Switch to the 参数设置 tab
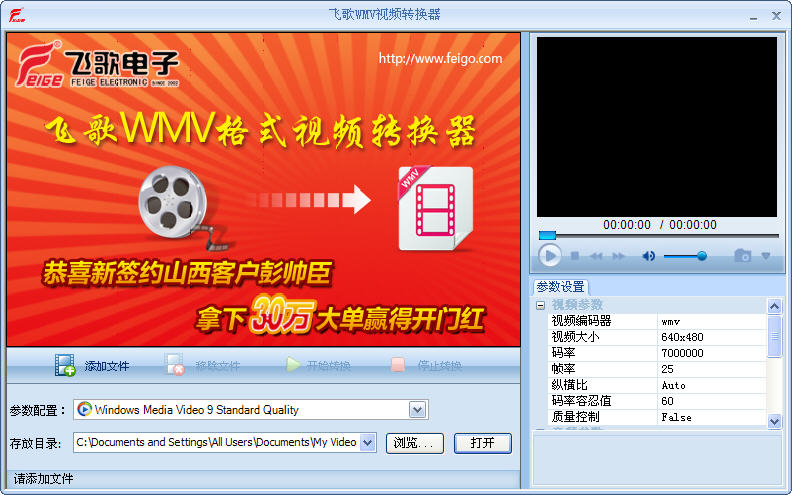792x495 pixels. 560,287
